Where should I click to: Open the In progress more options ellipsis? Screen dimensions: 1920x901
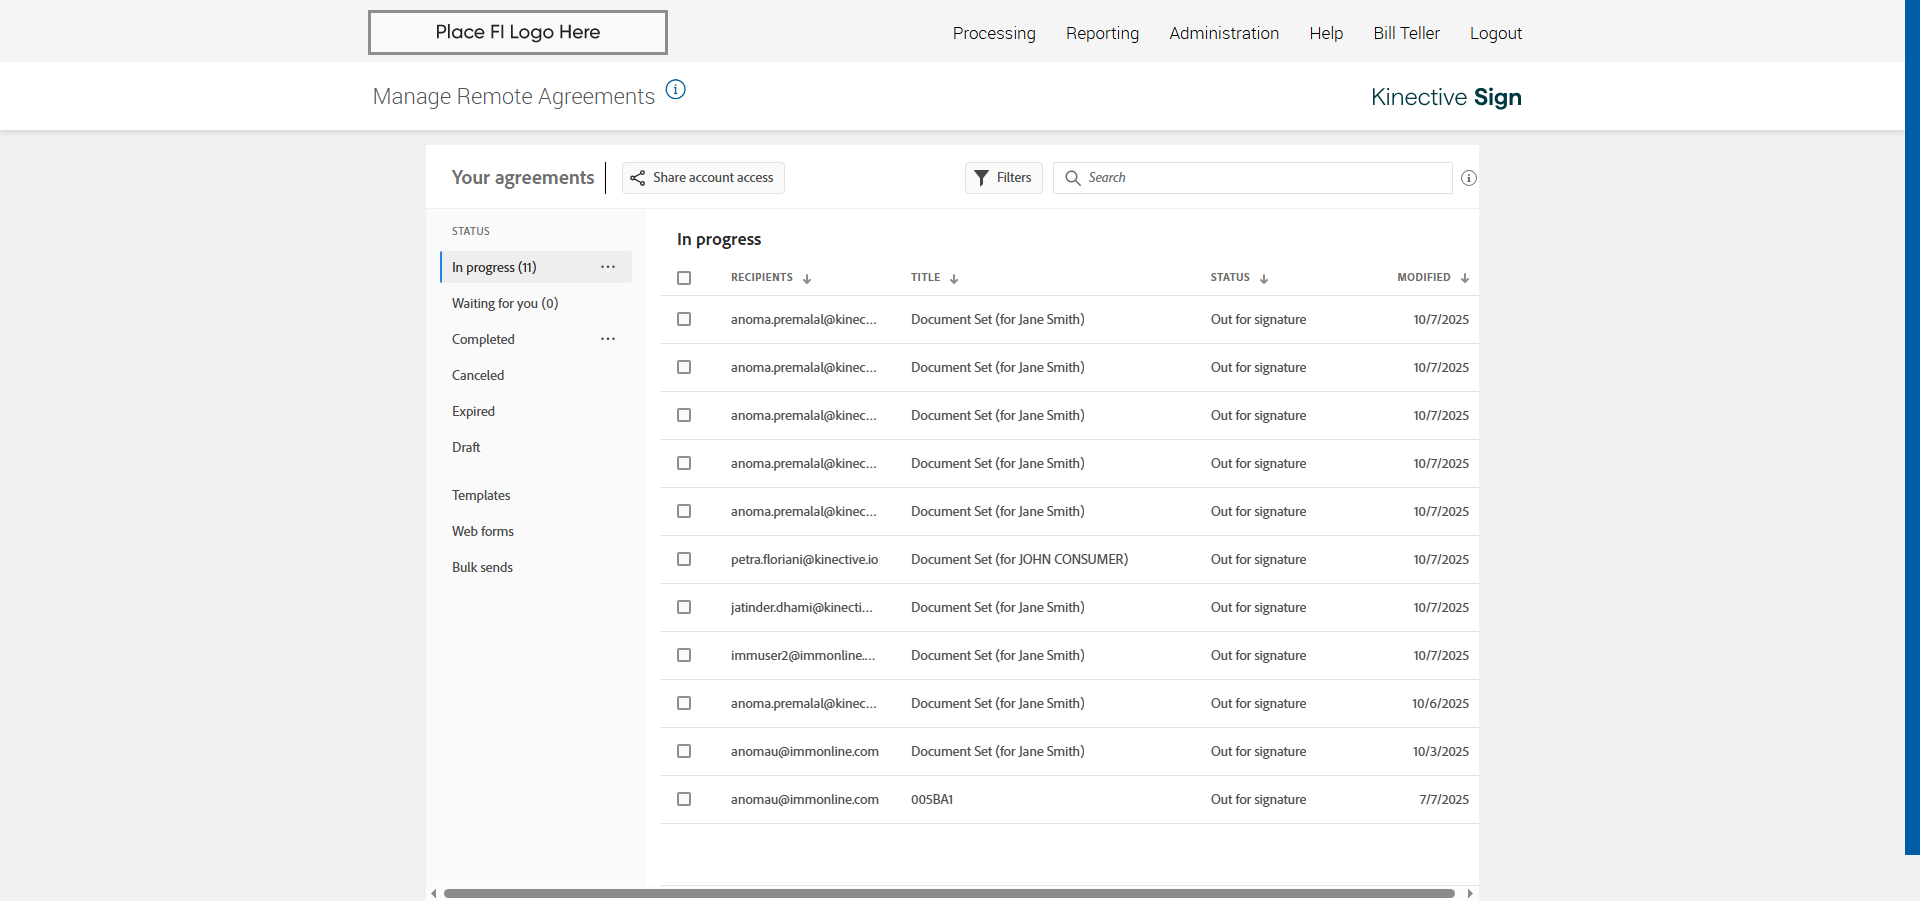click(608, 267)
